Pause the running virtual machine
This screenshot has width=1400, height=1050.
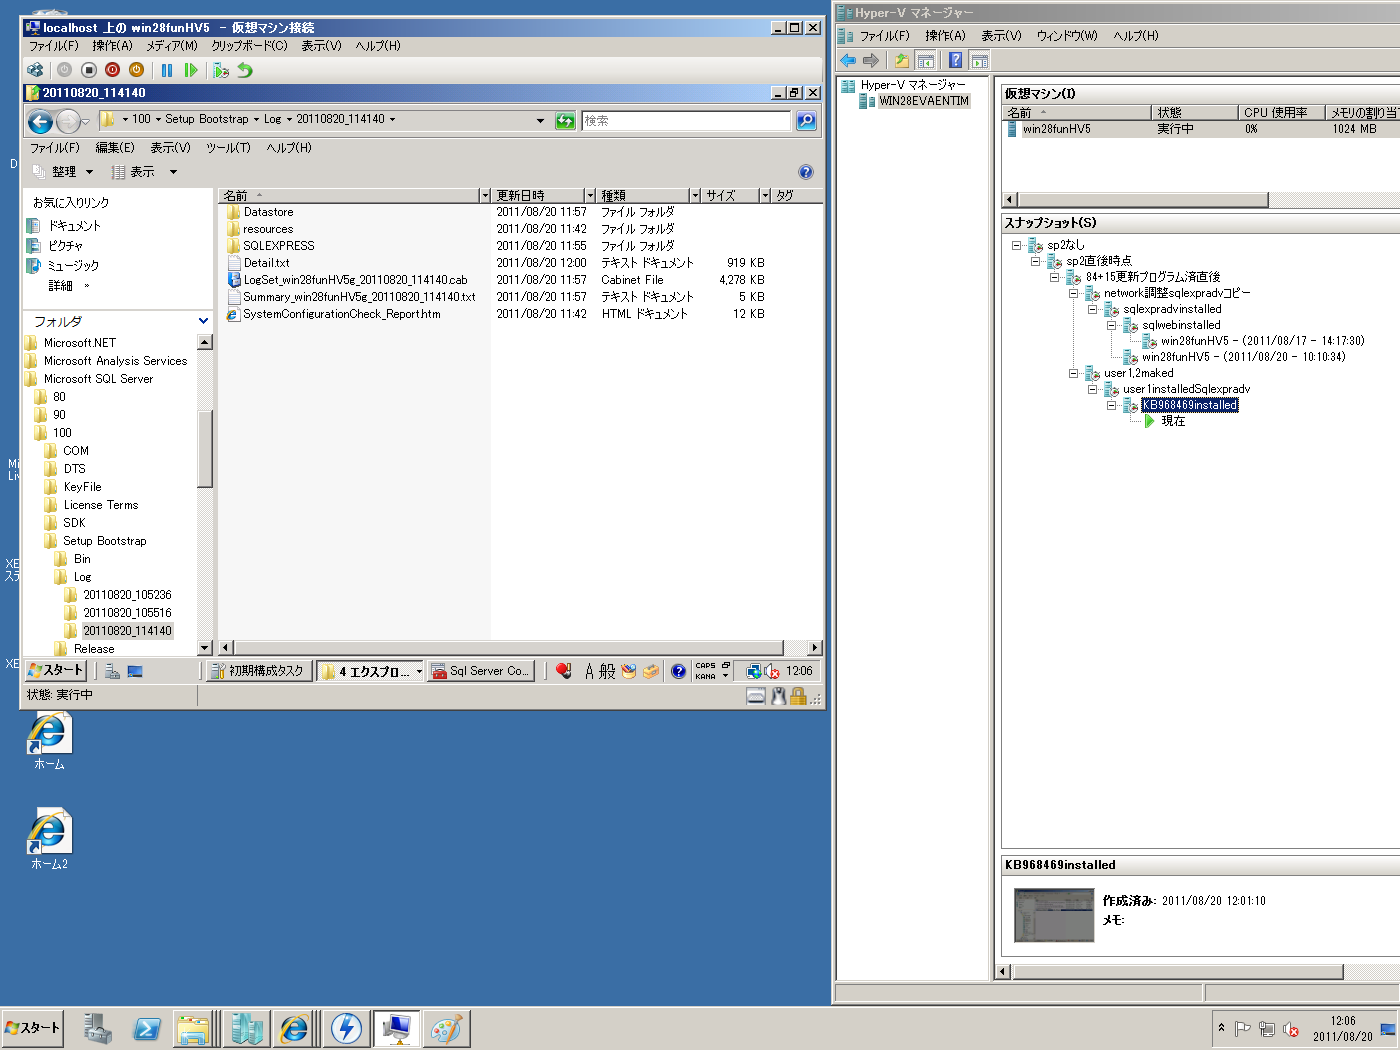tap(166, 70)
